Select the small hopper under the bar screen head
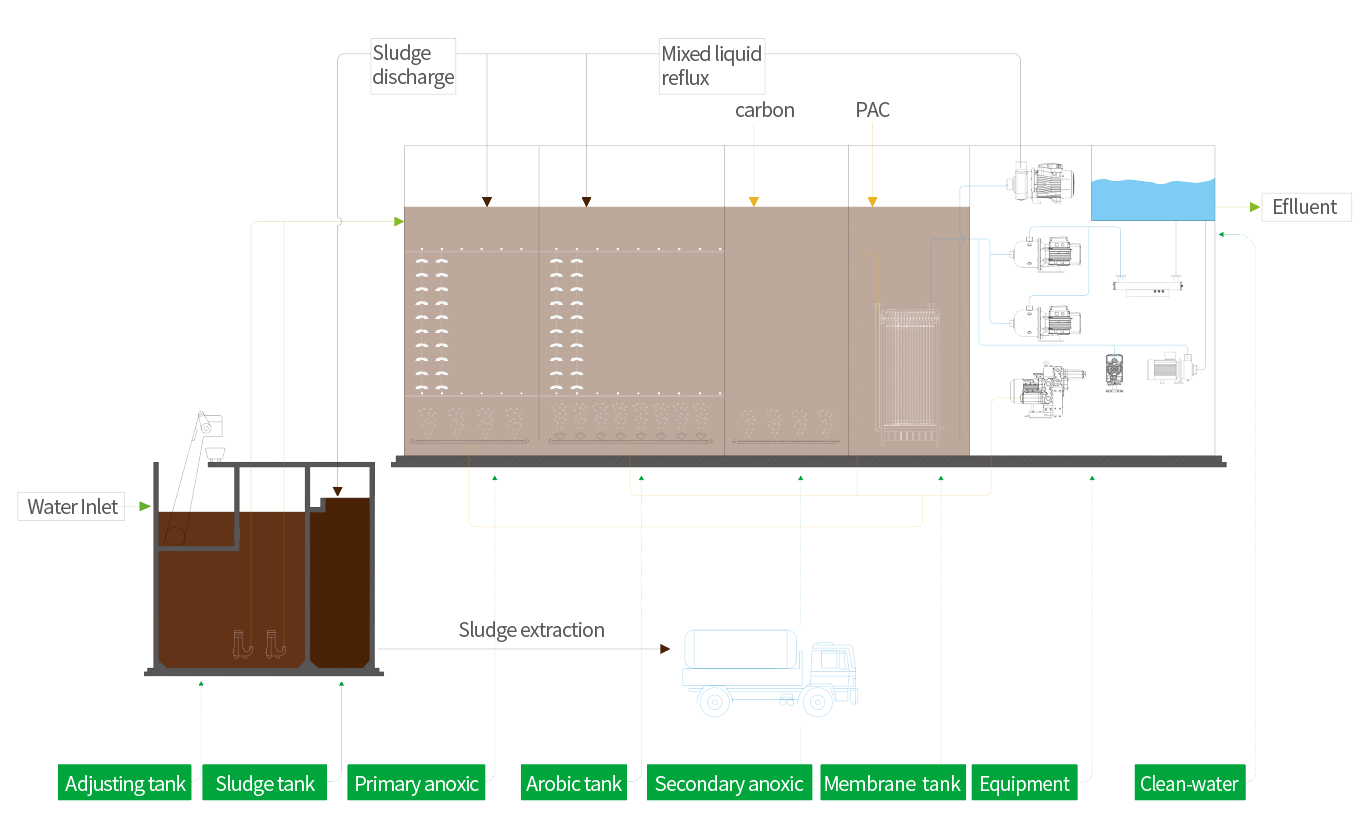 (x=215, y=453)
